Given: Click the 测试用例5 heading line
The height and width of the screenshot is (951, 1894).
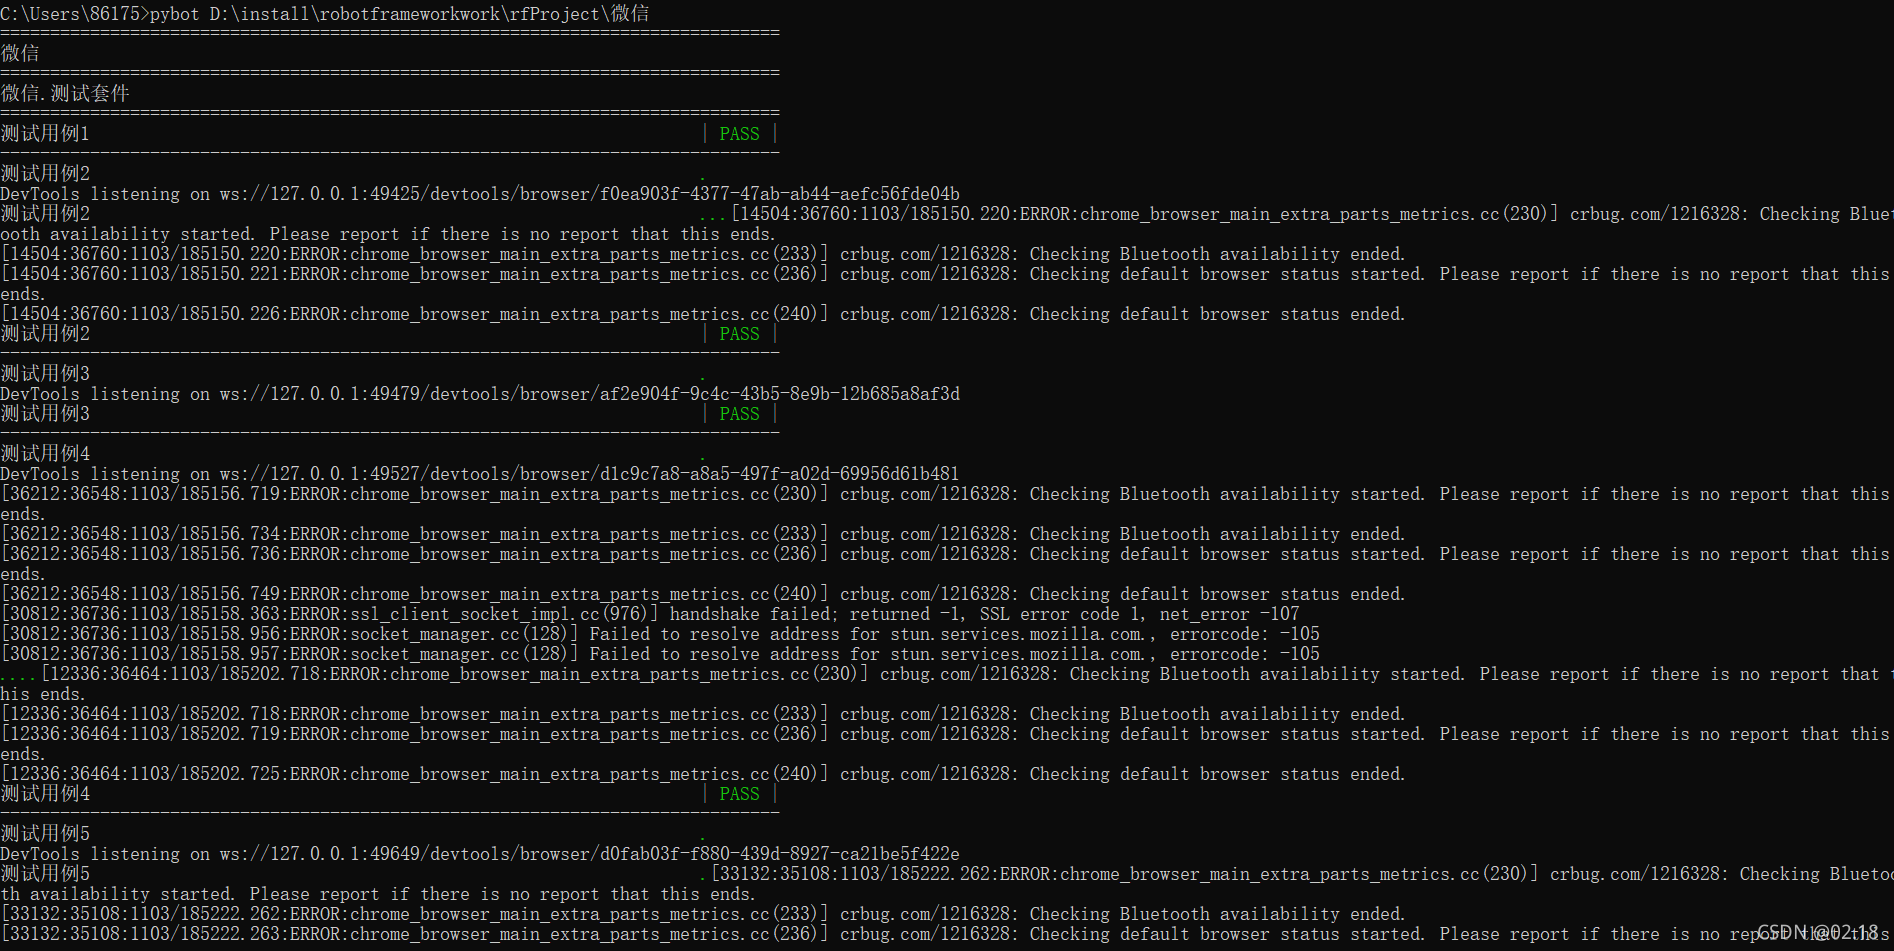Looking at the screenshot, I should click(x=45, y=833).
